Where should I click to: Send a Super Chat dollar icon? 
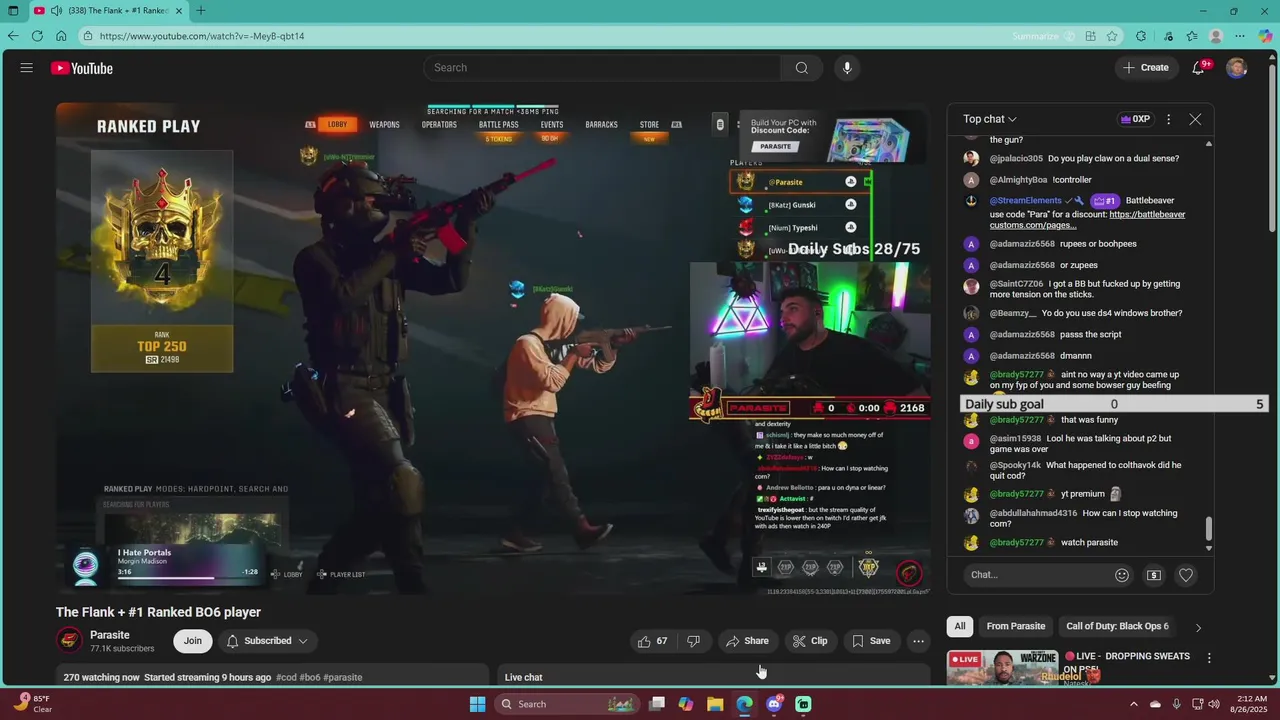[1154, 575]
